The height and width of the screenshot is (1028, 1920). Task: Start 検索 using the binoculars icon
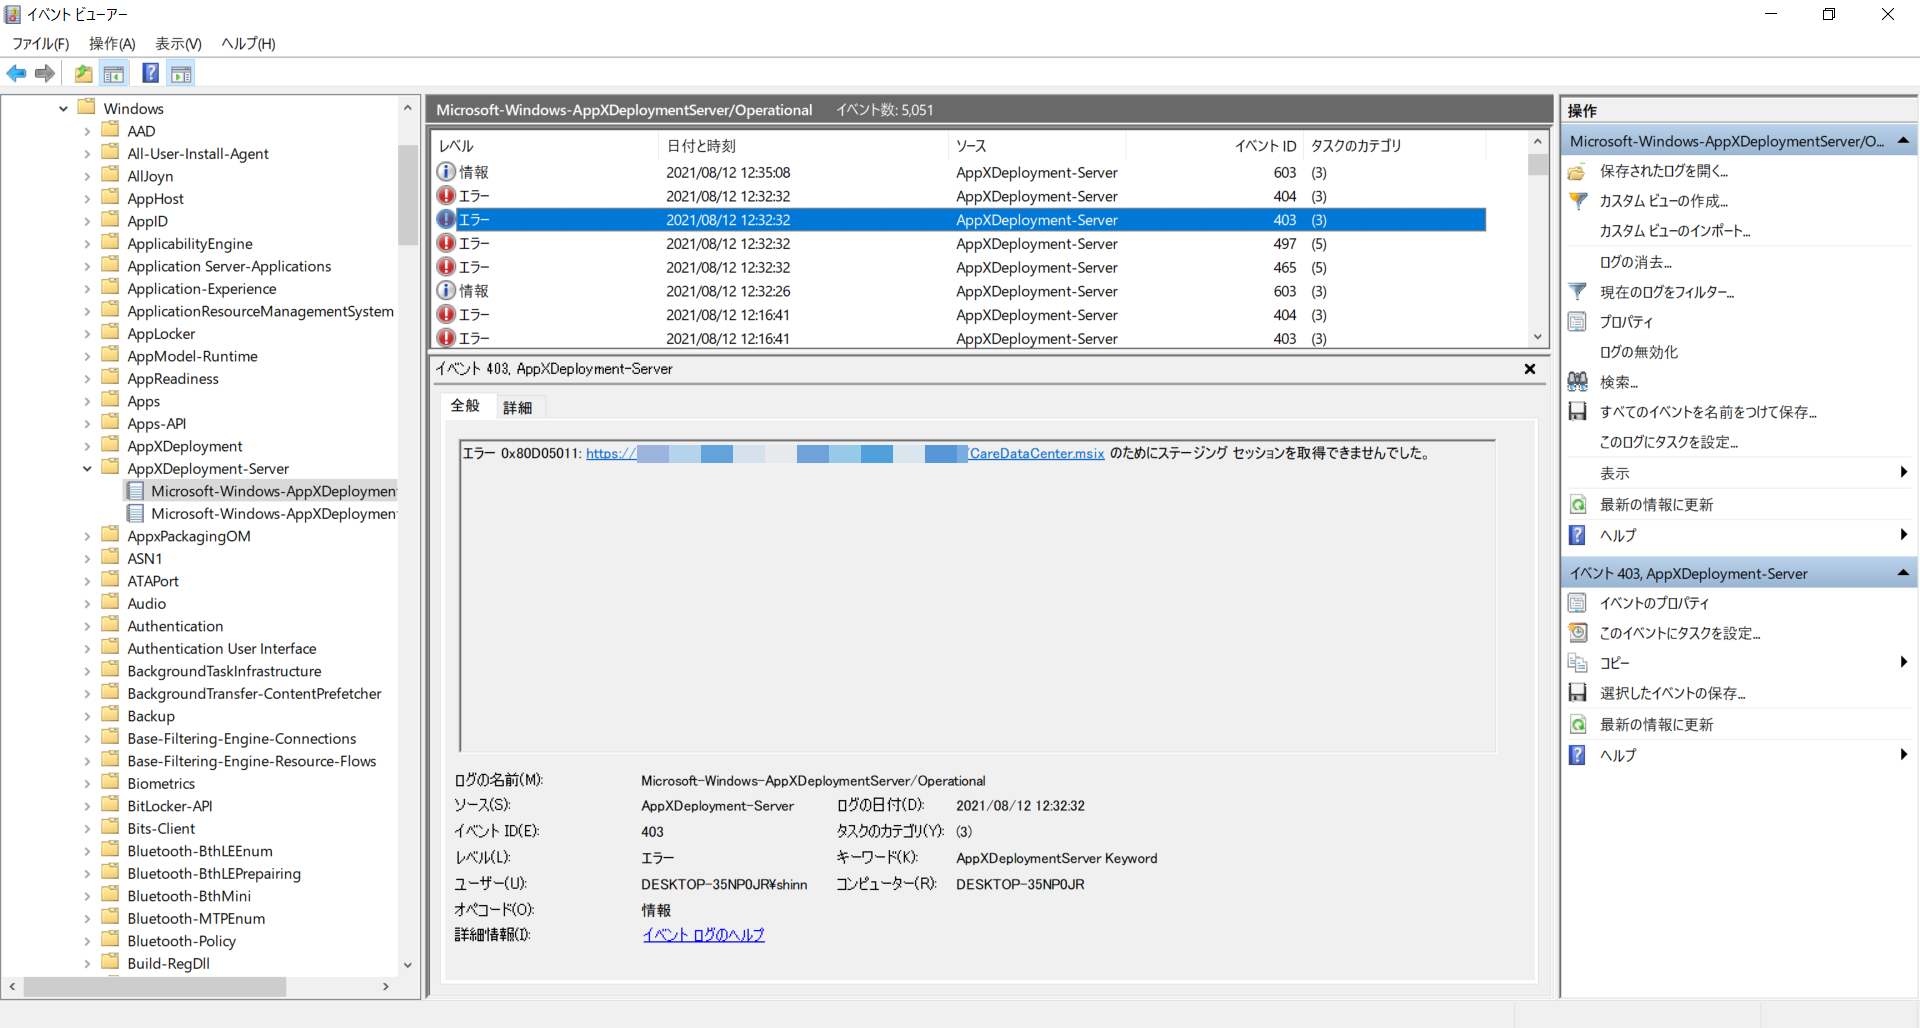[x=1578, y=381]
